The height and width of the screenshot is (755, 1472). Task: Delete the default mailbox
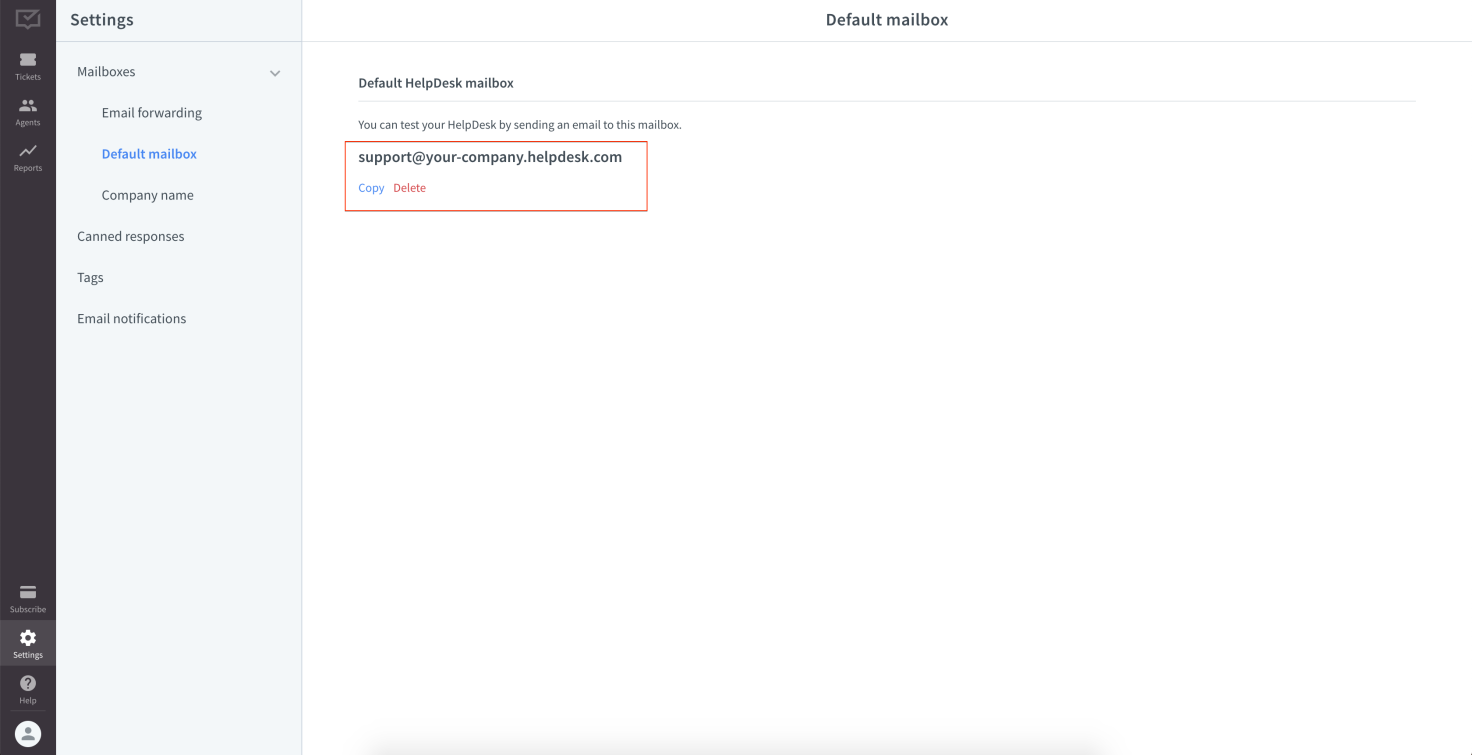409,188
